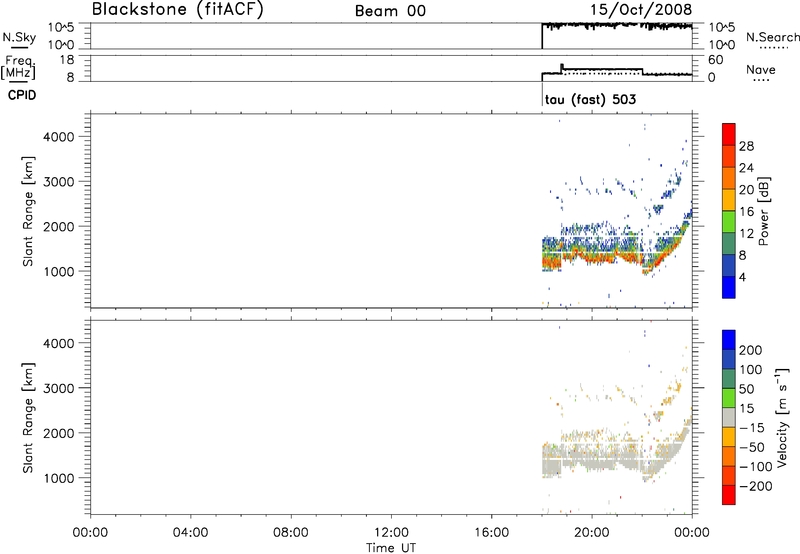Image resolution: width=800 pixels, height=554 pixels.
Task: Click the velocity panel 'Slant Range [km]' label
Action: [x=28, y=418]
